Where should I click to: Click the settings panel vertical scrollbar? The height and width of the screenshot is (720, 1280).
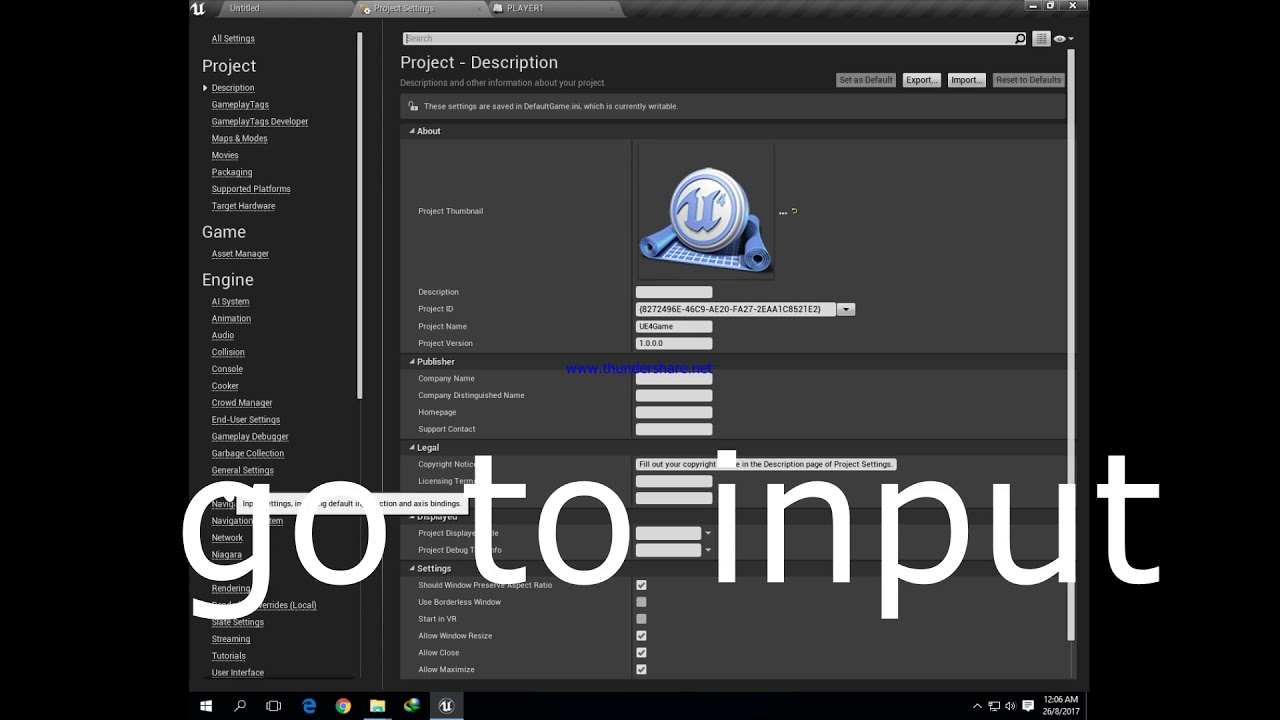click(1071, 345)
